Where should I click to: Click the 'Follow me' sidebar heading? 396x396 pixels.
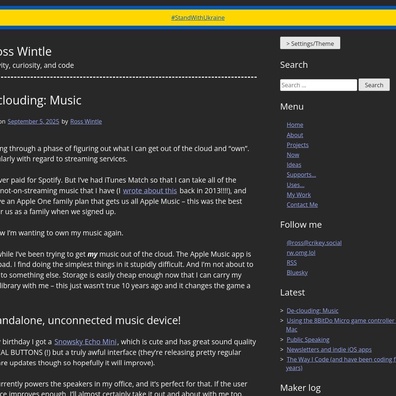pyautogui.click(x=301, y=225)
